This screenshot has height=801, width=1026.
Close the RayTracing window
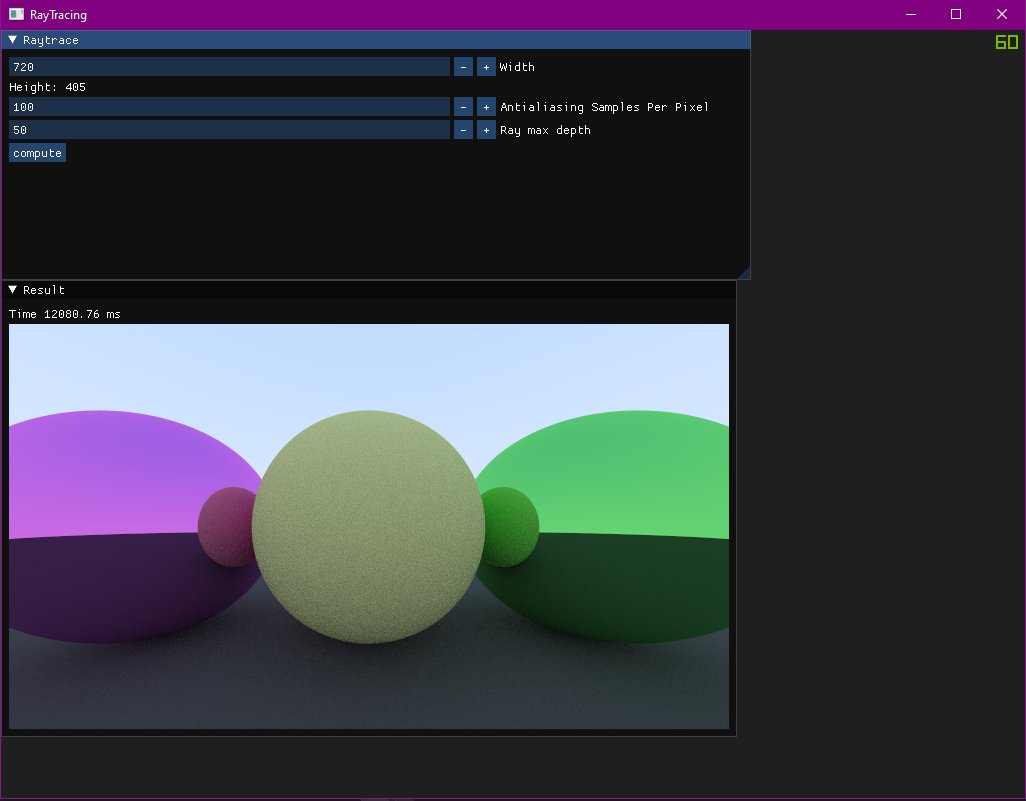pyautogui.click(x=1002, y=14)
